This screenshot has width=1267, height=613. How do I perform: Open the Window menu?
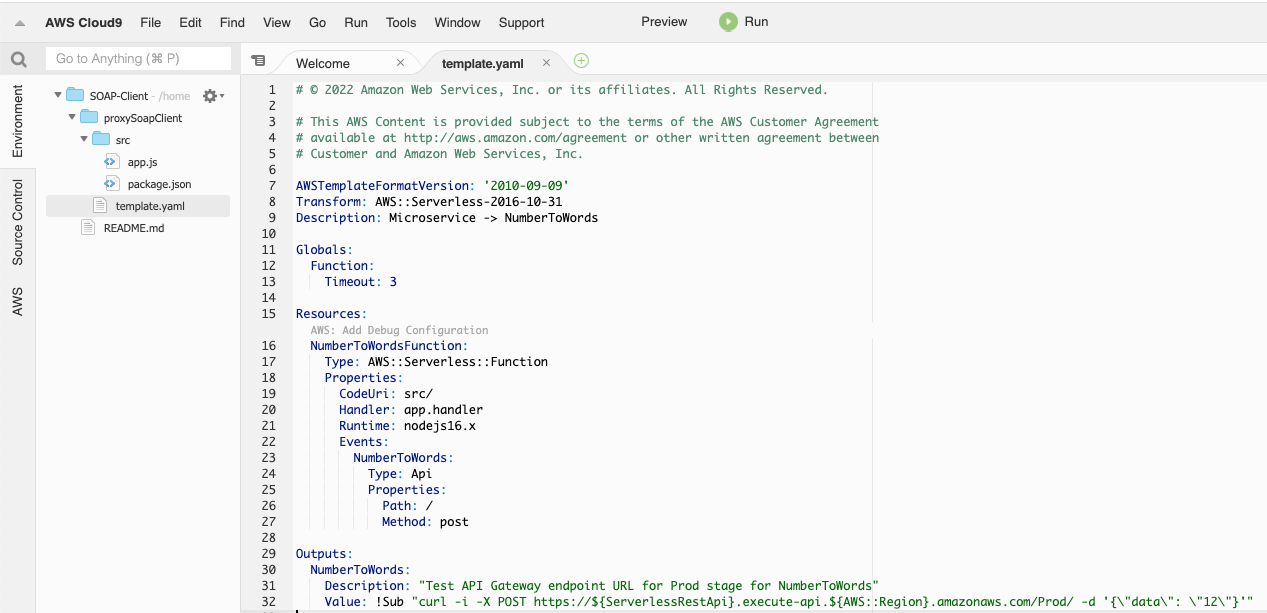pos(458,22)
